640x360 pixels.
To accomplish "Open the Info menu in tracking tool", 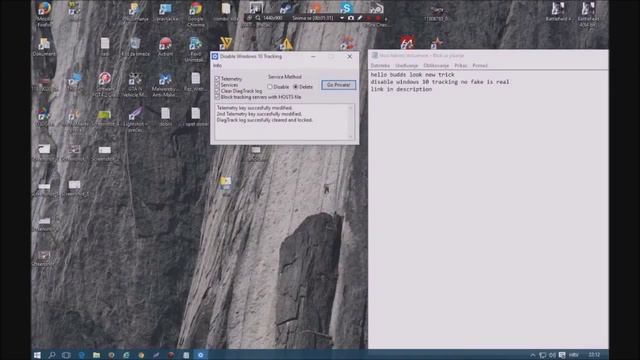I will point(217,65).
